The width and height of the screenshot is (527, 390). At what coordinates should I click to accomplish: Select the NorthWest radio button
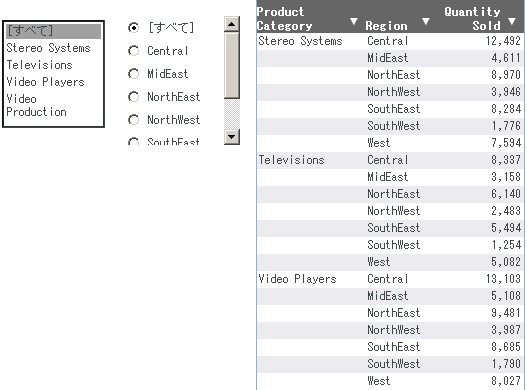133,120
